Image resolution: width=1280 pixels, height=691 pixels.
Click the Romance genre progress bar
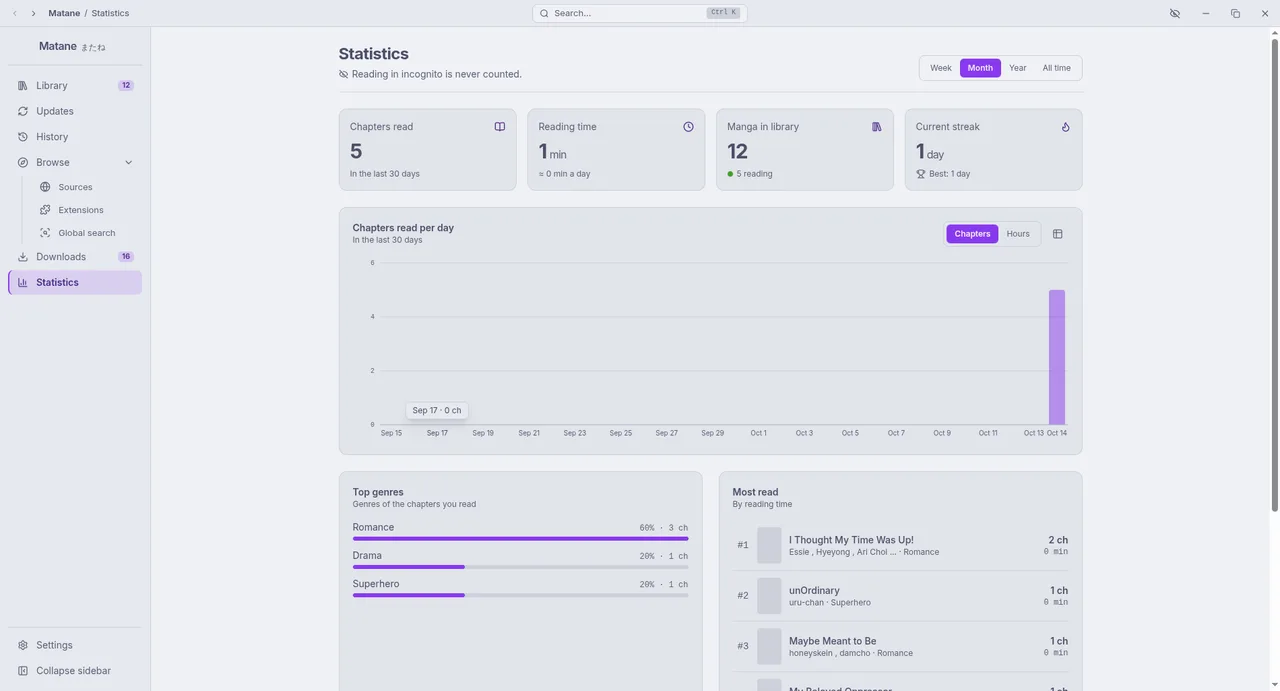pos(520,539)
